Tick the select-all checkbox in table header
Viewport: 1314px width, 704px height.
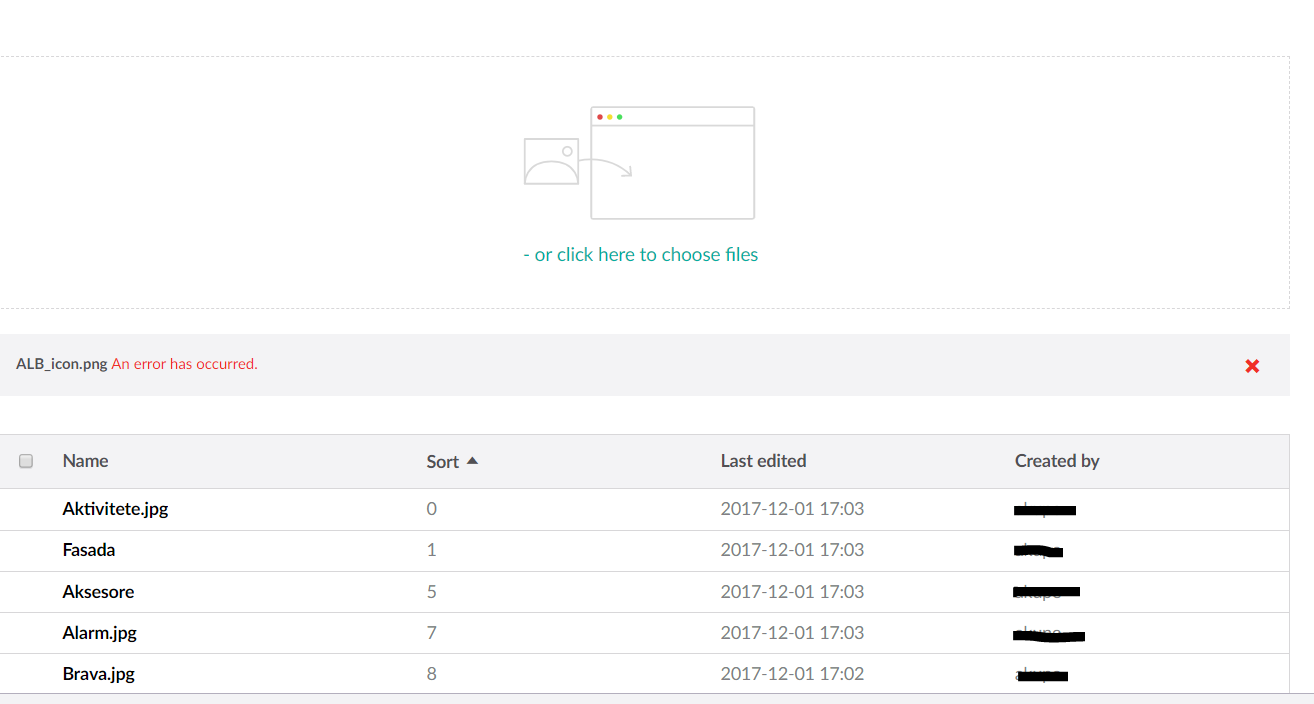click(x=27, y=461)
